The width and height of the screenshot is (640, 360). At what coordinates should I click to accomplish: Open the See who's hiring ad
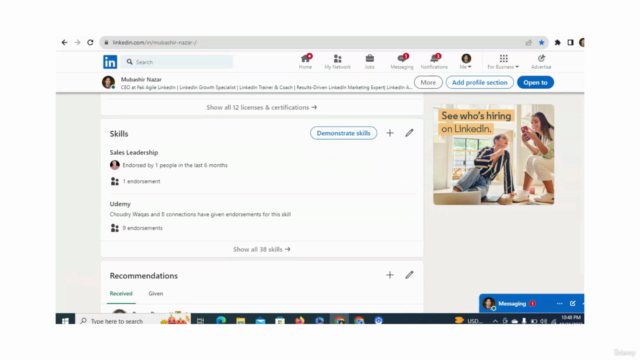pos(493,154)
